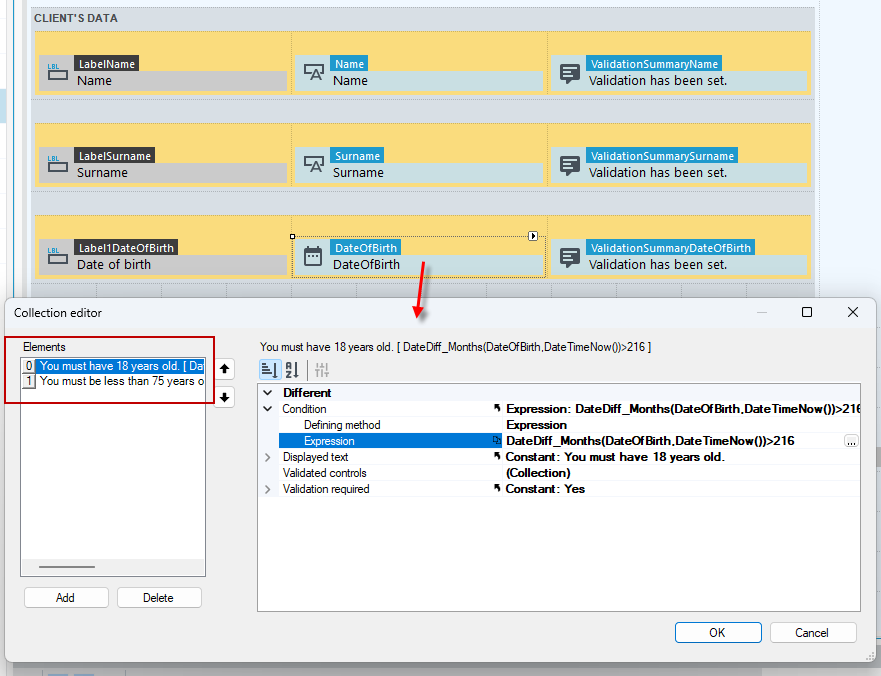The width and height of the screenshot is (881, 676).
Task: Close the Collection editor dialog
Action: [x=853, y=312]
